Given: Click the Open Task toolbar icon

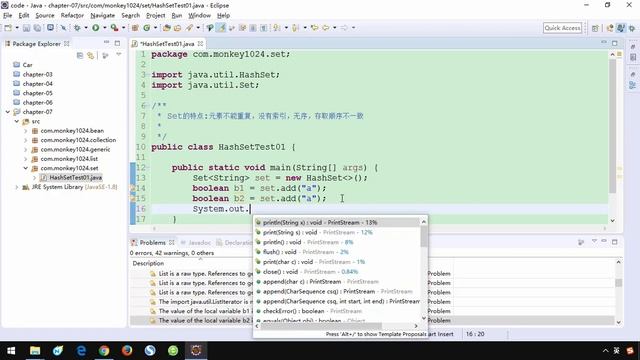Looking at the screenshot, I should (178, 28).
